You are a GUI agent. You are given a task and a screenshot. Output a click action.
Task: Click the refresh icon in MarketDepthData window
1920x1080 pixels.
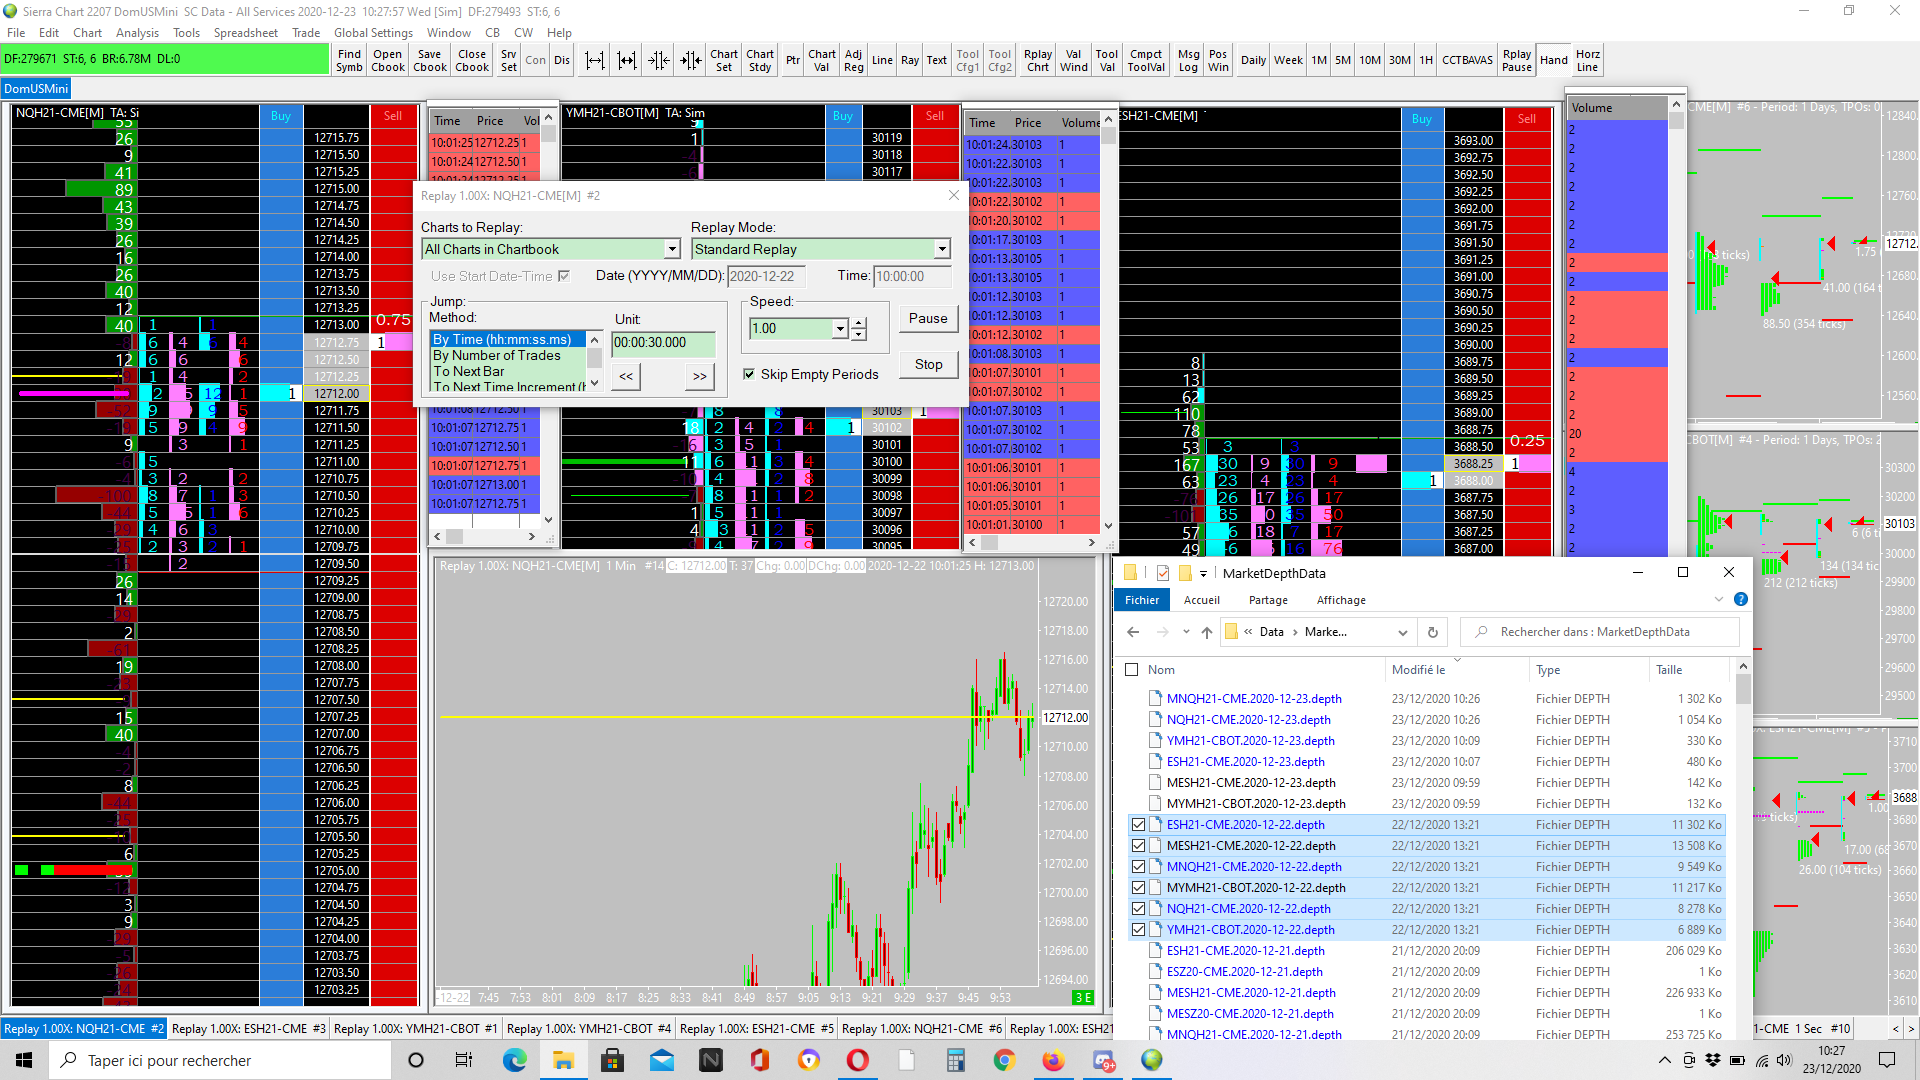coord(1432,632)
